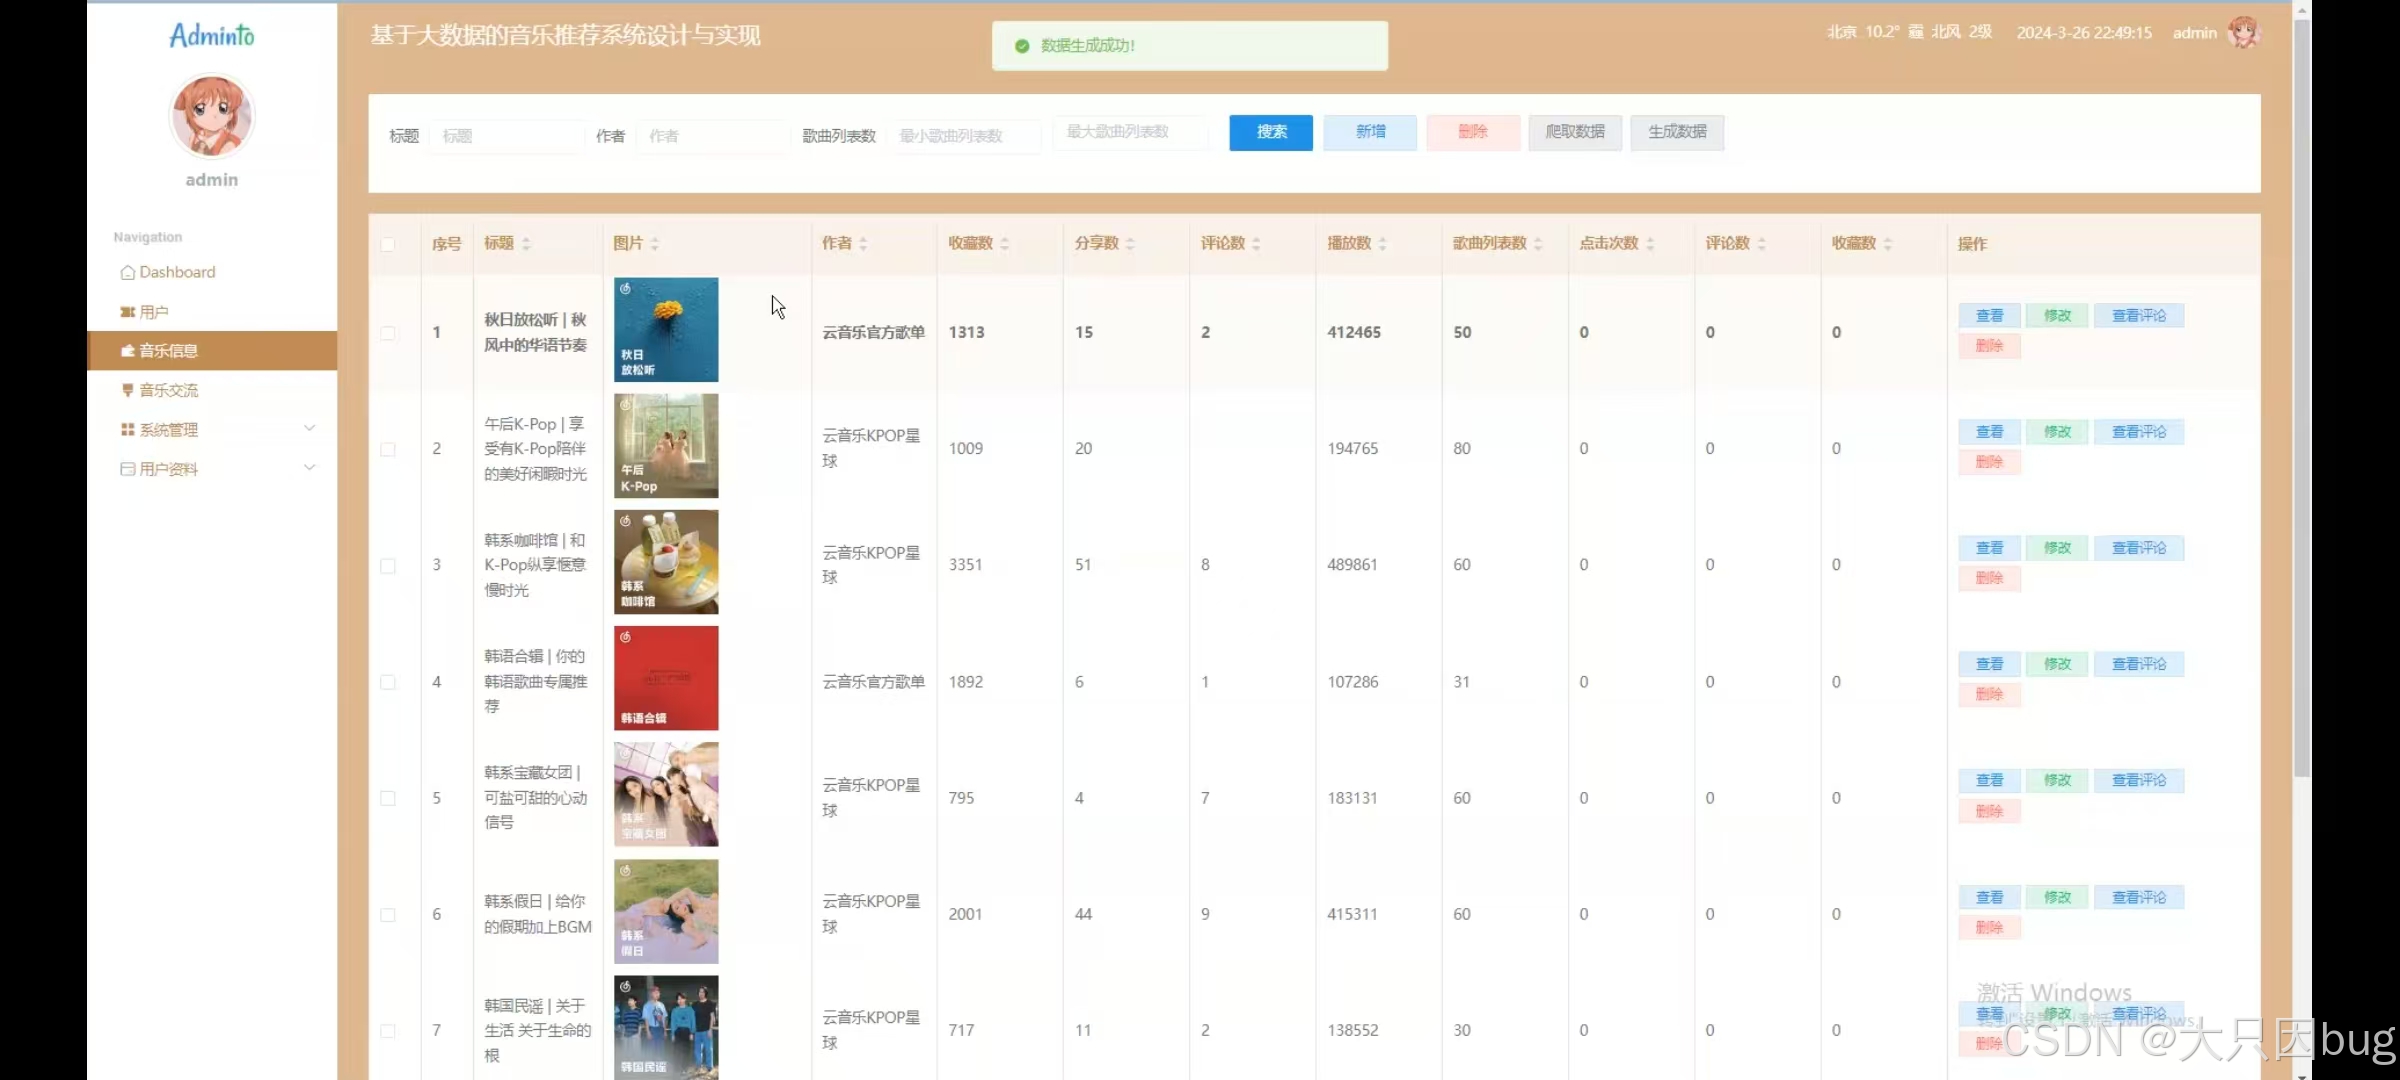The width and height of the screenshot is (2400, 1080).
Task: Click the Dashboard home icon
Action: pyautogui.click(x=127, y=273)
